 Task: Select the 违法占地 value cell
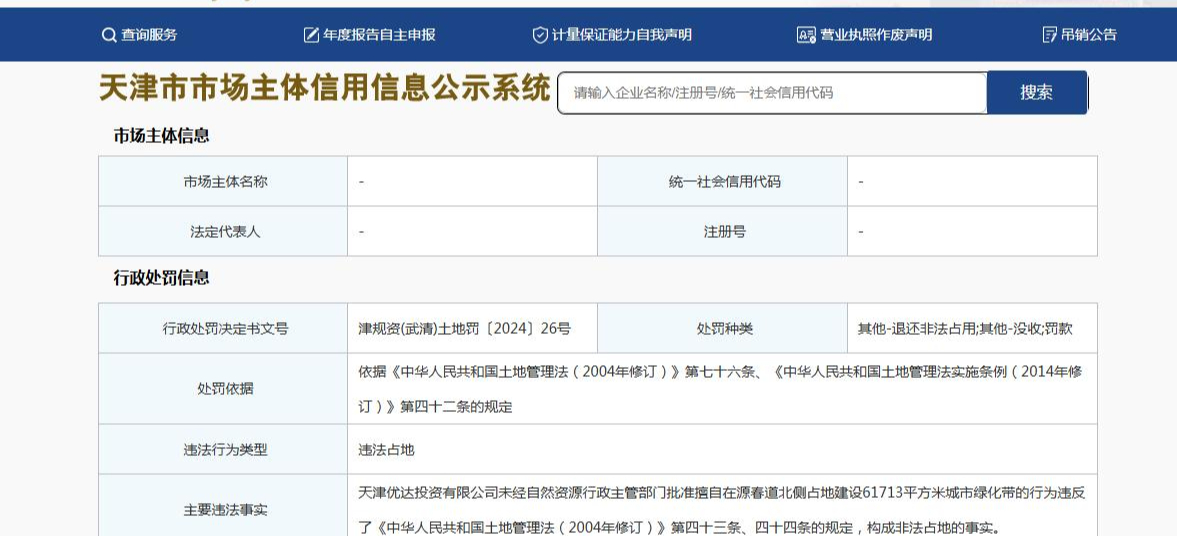tap(722, 450)
